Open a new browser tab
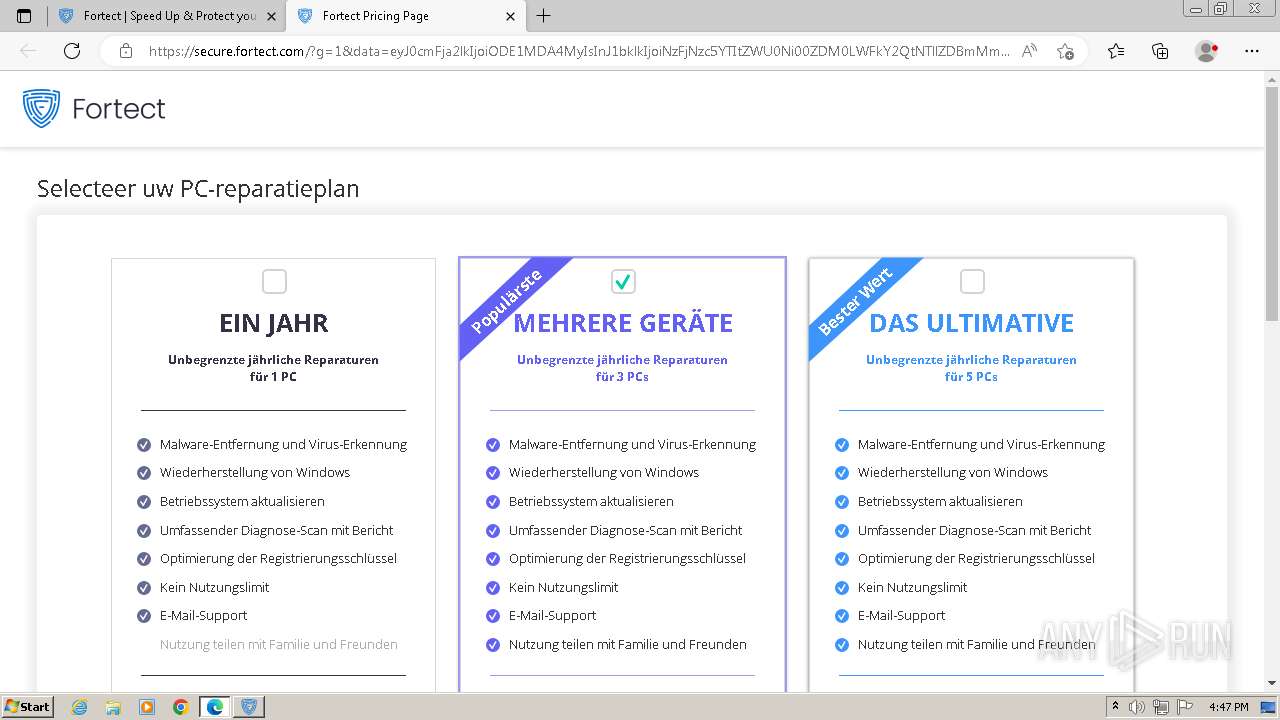The height and width of the screenshot is (720, 1280). click(x=544, y=16)
